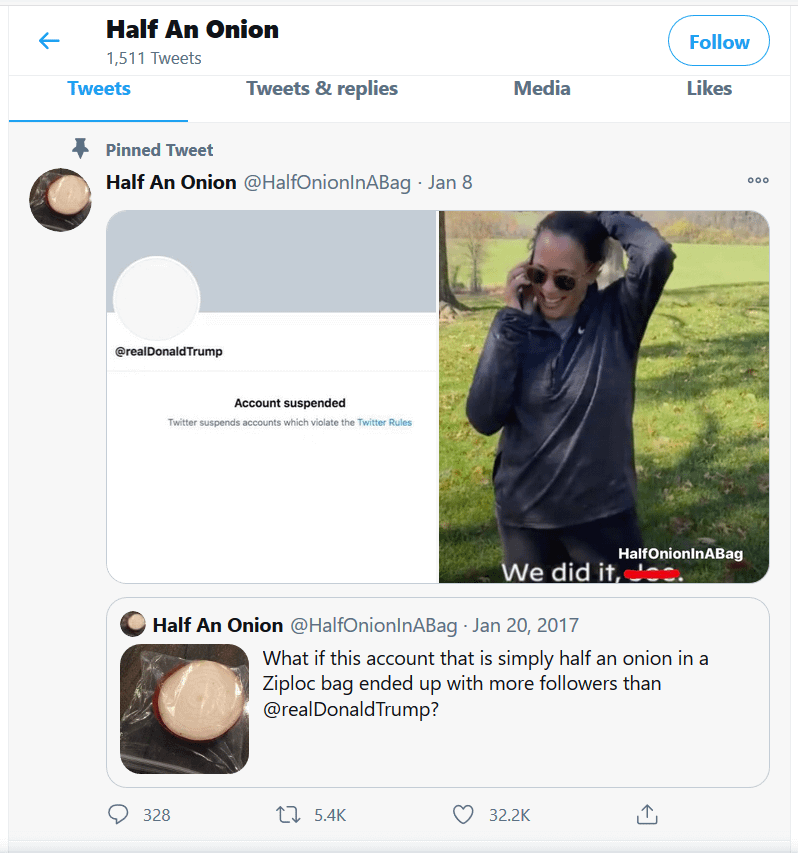Open the Twitter Rules link in image
This screenshot has height=853, width=798.
pos(385,423)
